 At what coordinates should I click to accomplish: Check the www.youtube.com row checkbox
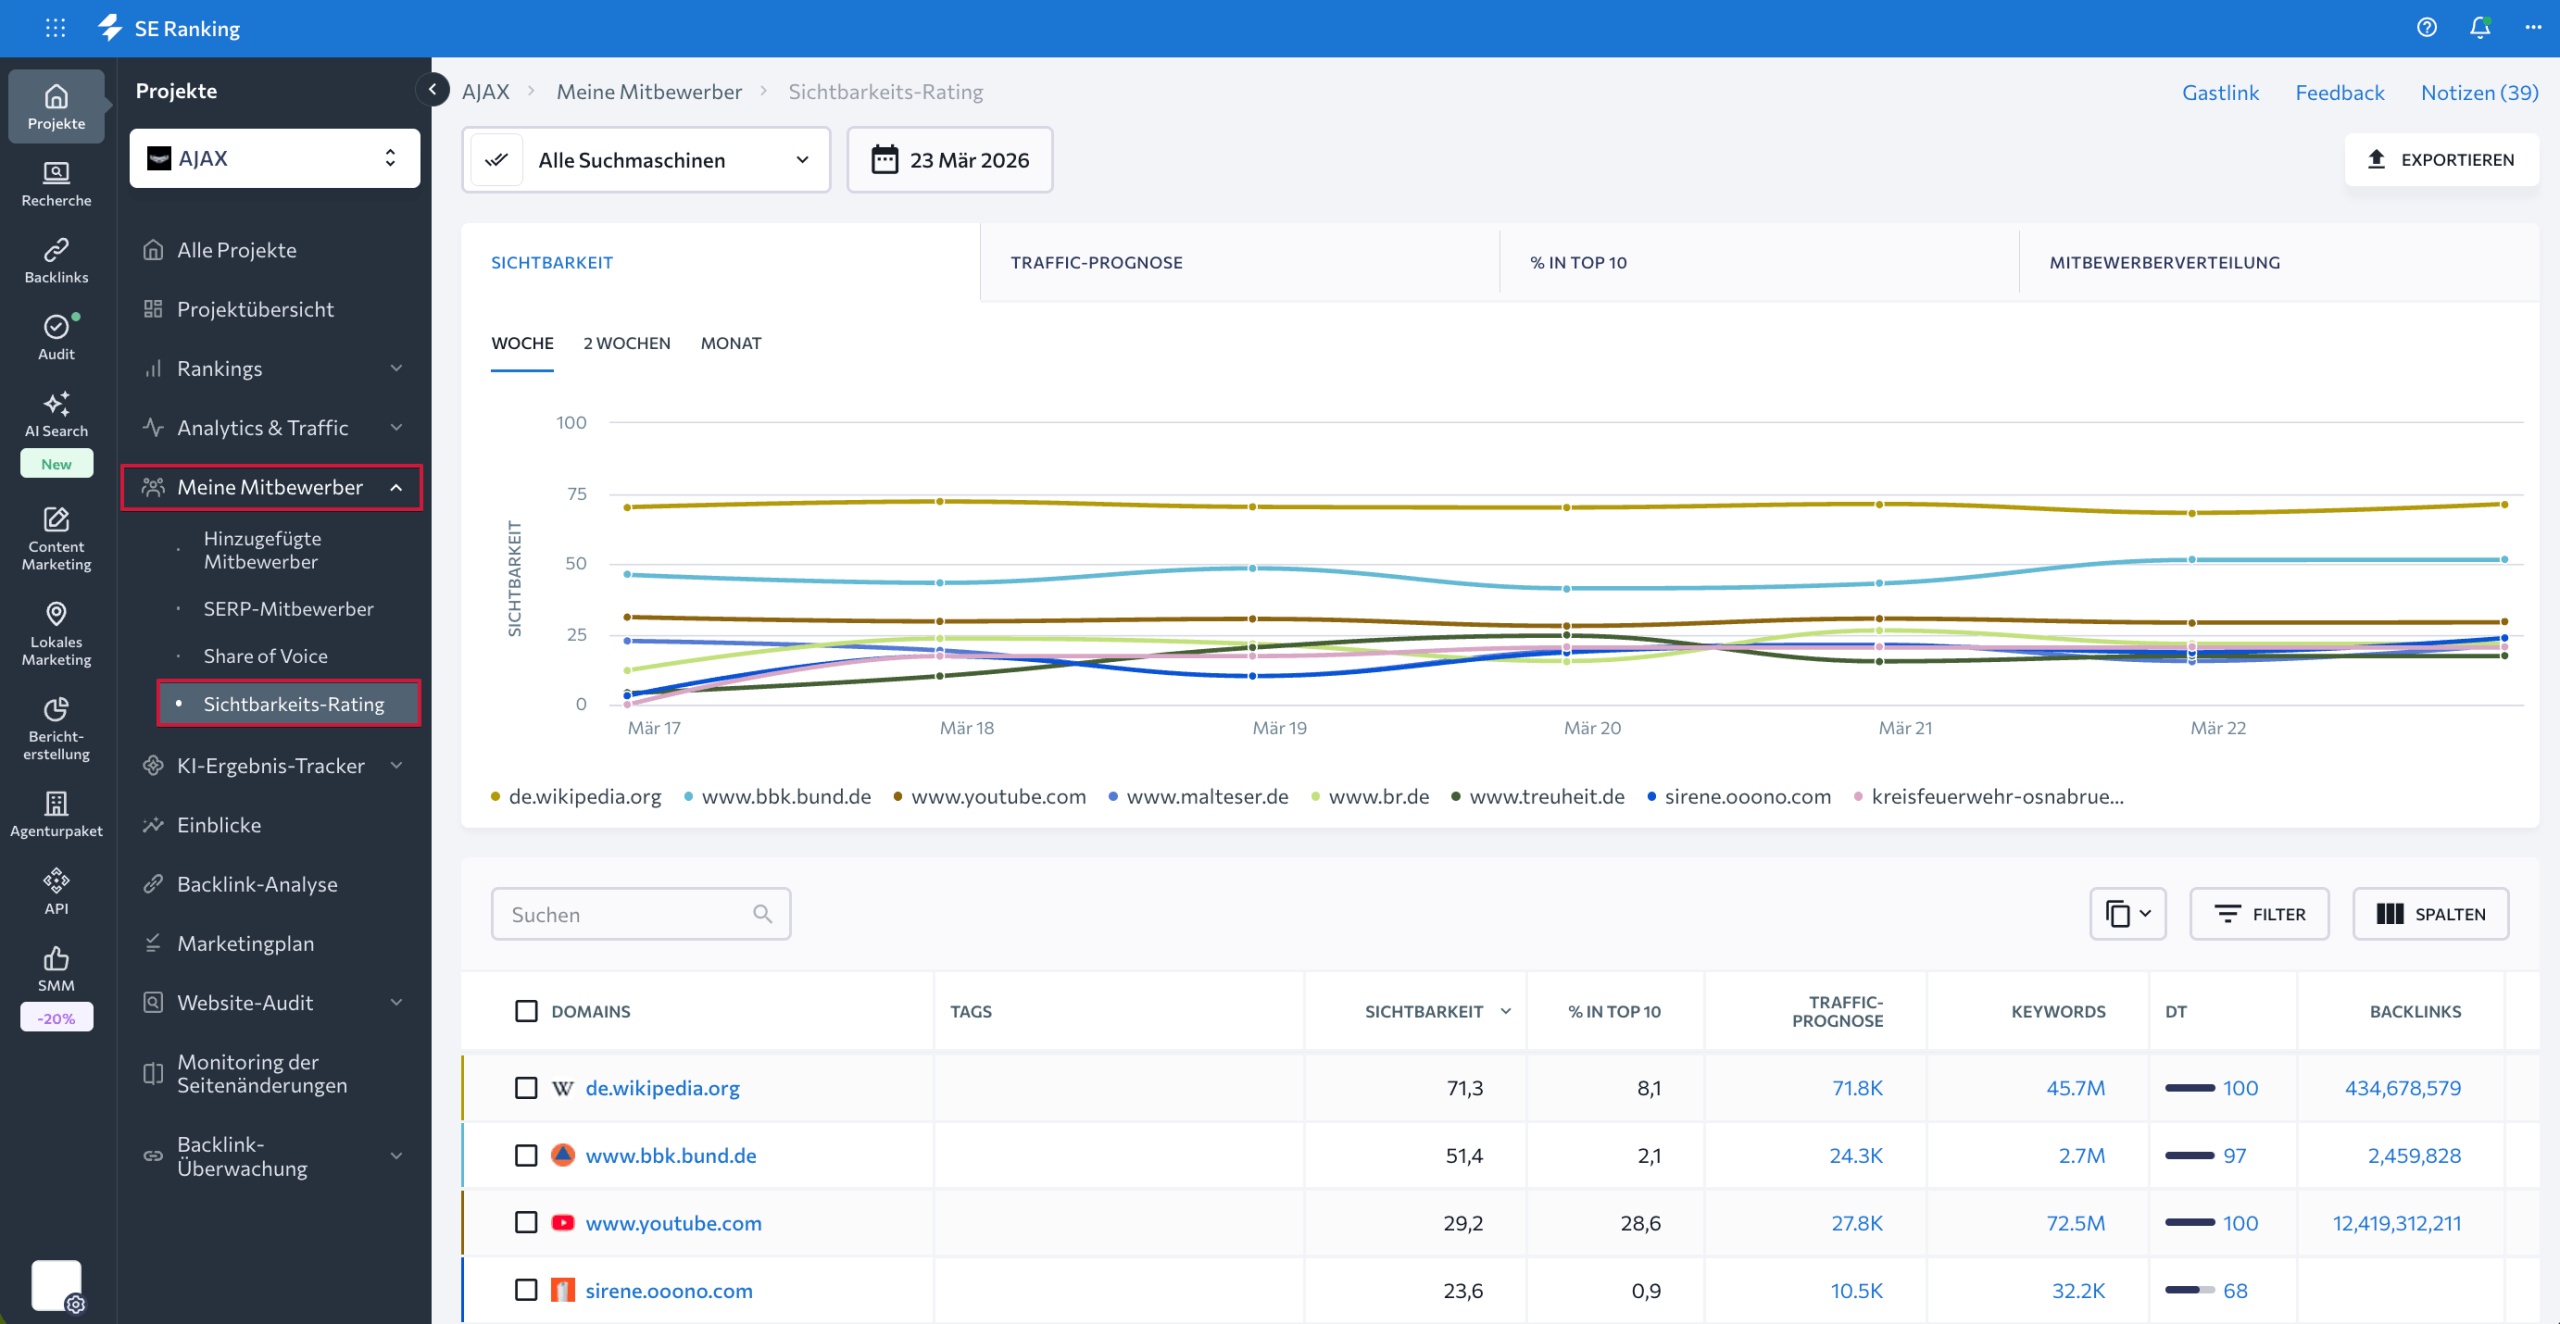[526, 1223]
